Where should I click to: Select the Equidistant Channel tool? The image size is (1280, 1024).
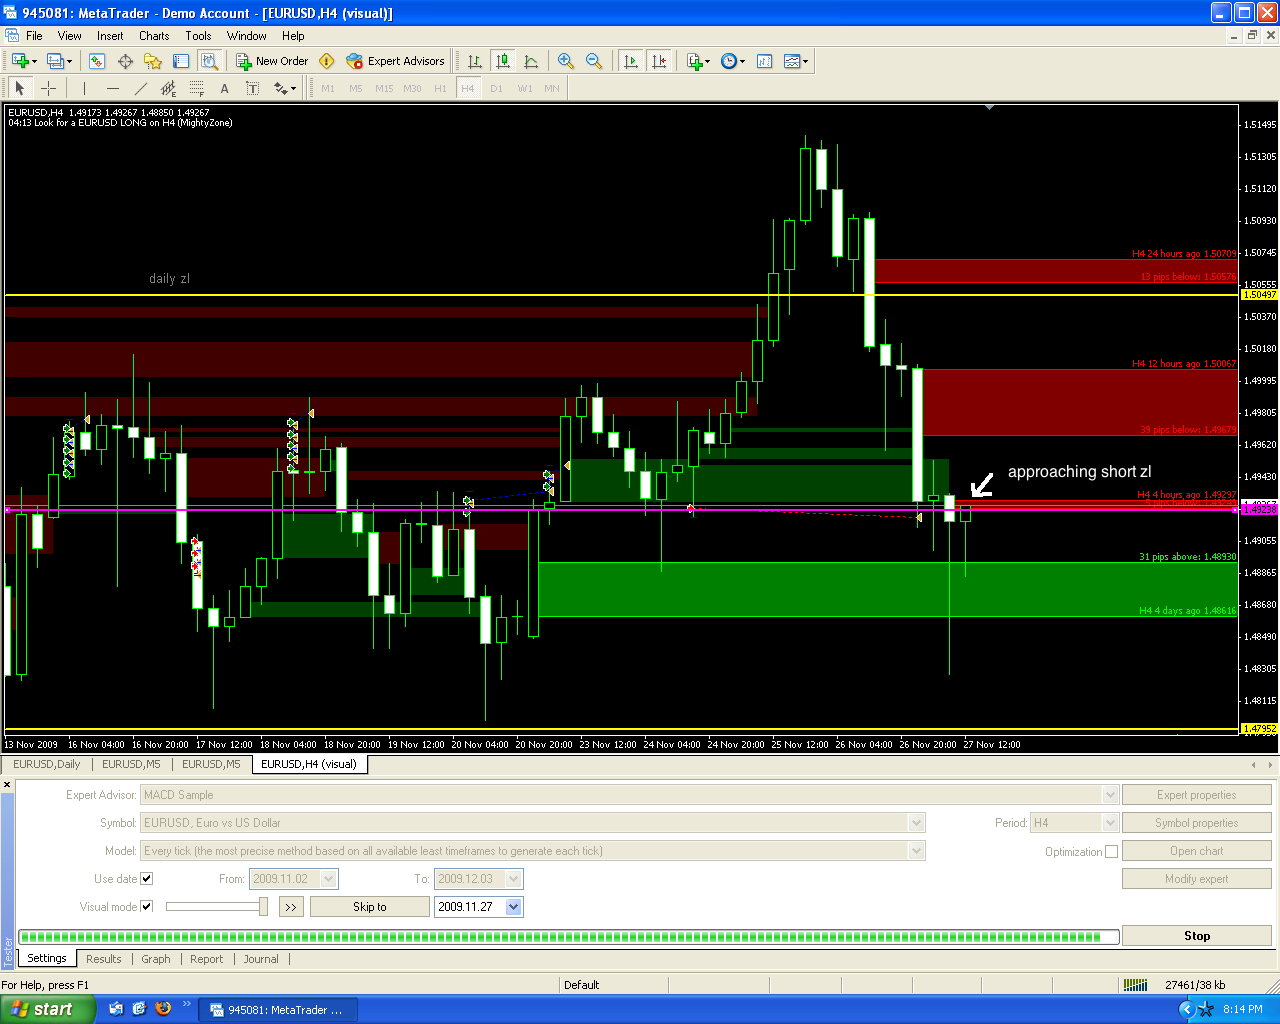pos(168,88)
